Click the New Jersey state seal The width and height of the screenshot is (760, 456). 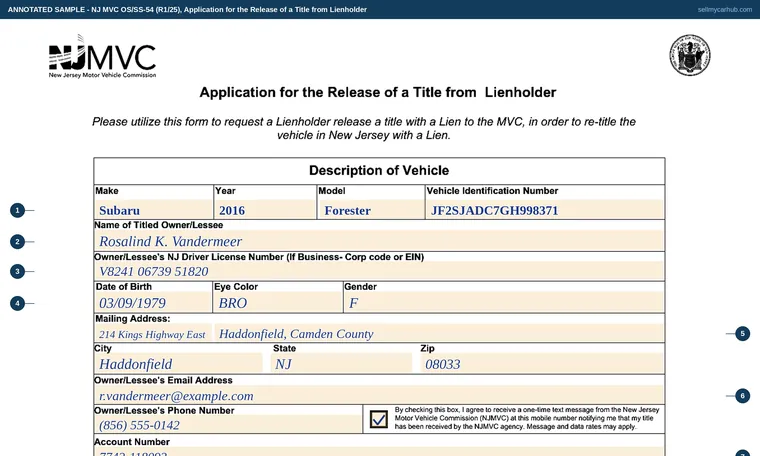(x=690, y=55)
